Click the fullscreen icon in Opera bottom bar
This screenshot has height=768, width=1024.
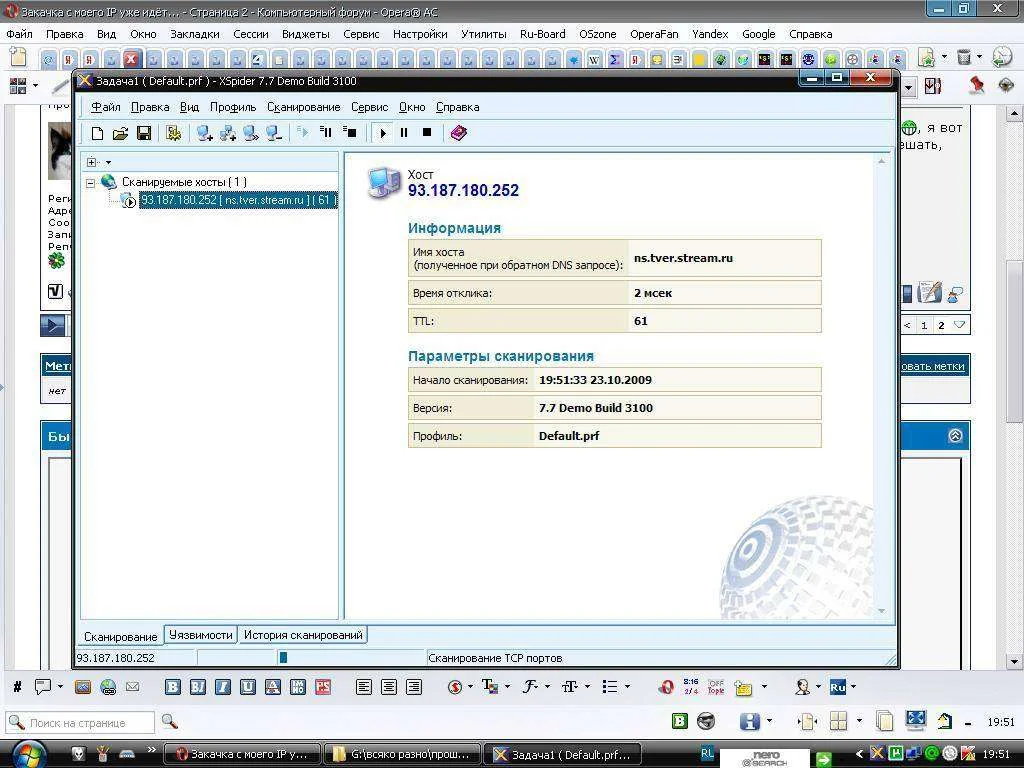916,720
